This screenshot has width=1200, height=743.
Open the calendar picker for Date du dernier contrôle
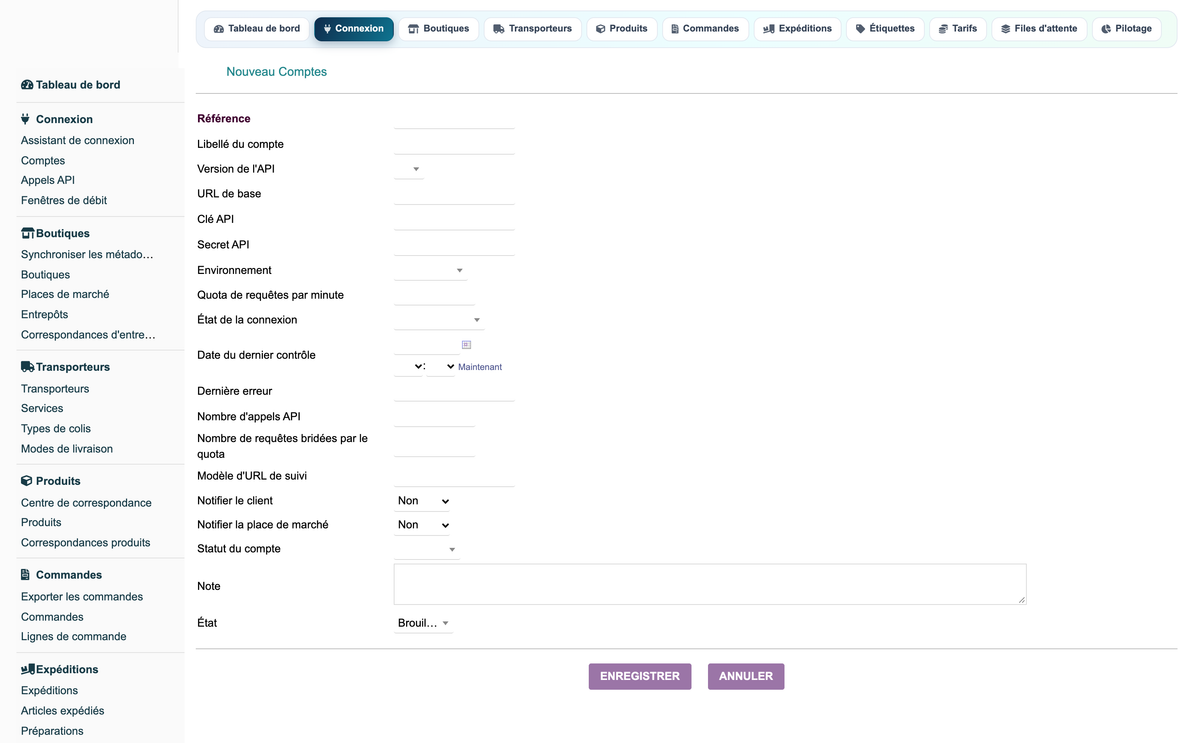tap(466, 344)
